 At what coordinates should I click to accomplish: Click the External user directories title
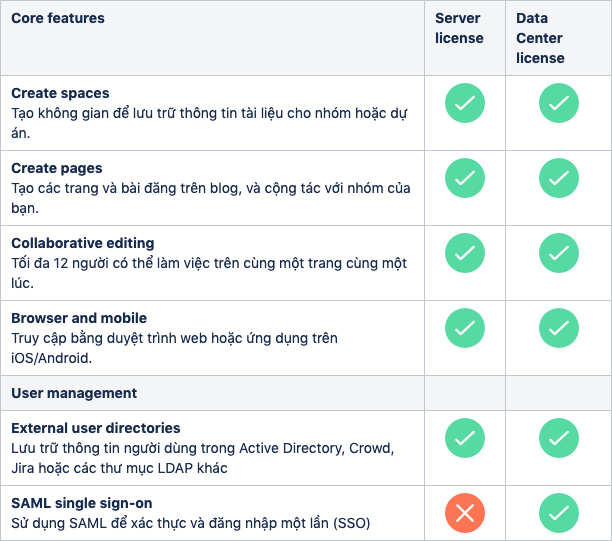pos(96,428)
